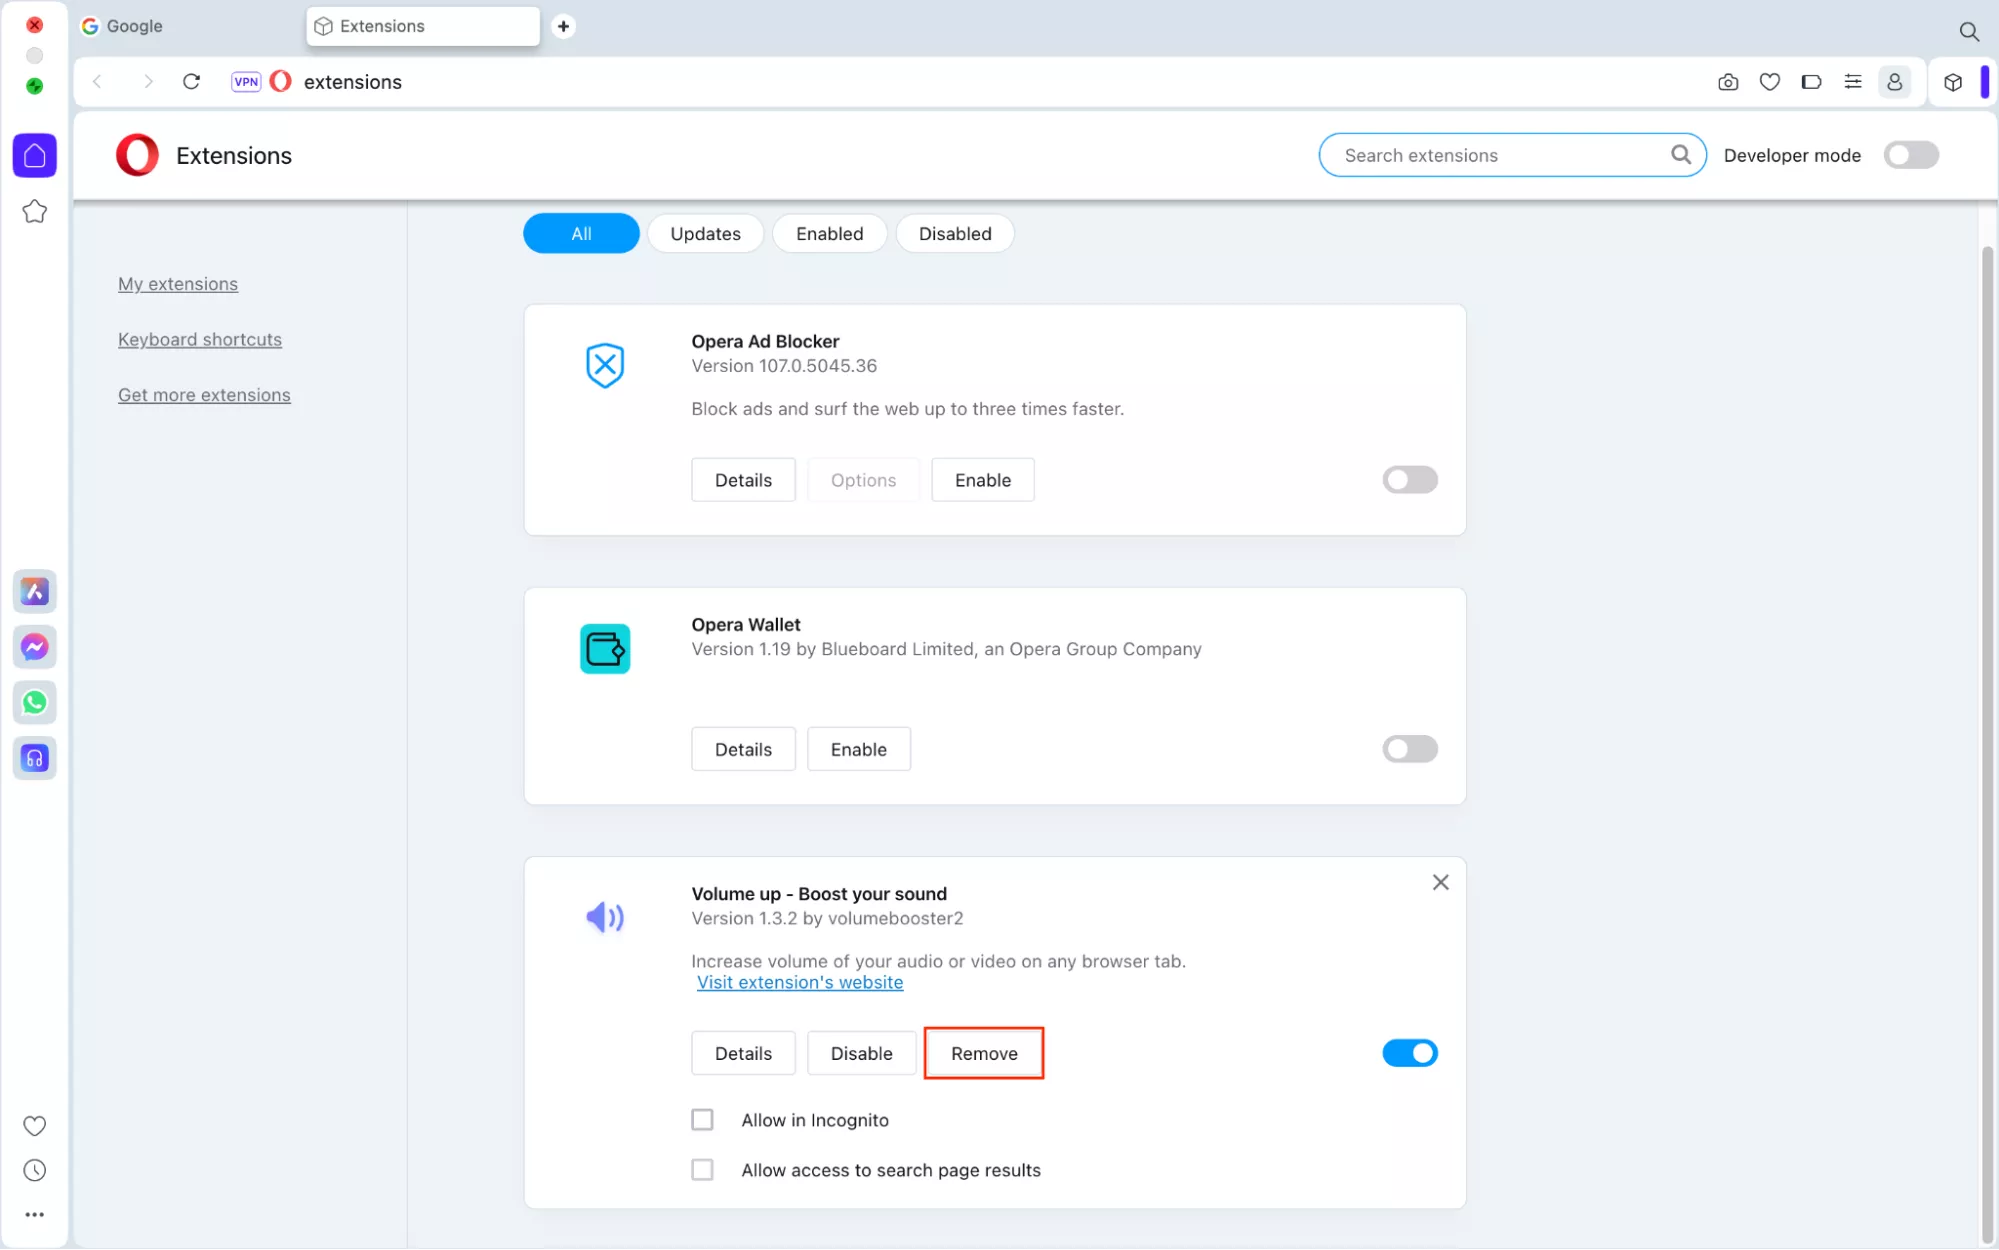Turn on the Opera Ad Blocker toggle
Image resolution: width=1999 pixels, height=1250 pixels.
pyautogui.click(x=1410, y=480)
